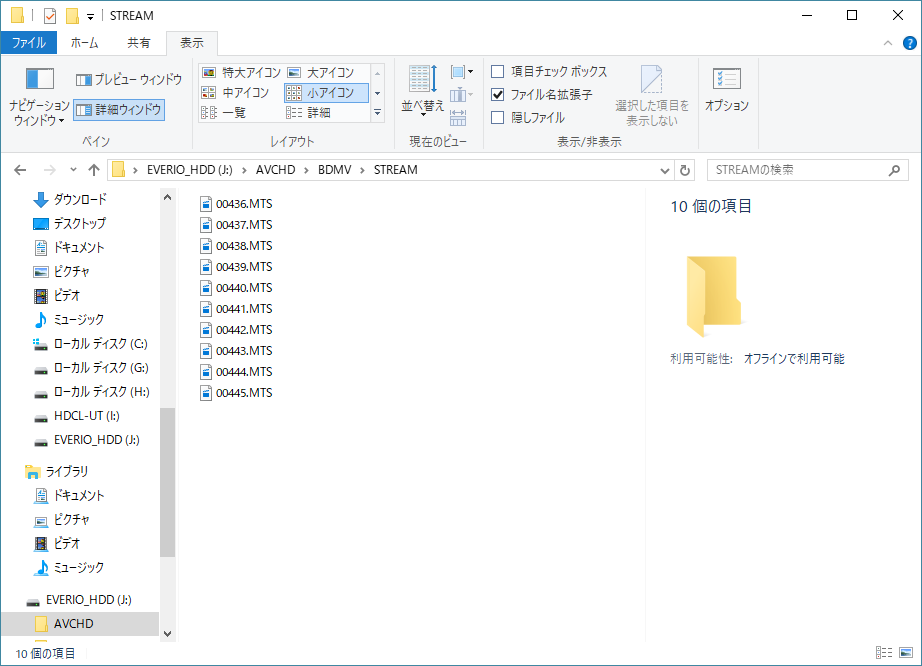Go back to previous folder
Viewport: 922px width, 666px height.
pyautogui.click(x=20, y=170)
